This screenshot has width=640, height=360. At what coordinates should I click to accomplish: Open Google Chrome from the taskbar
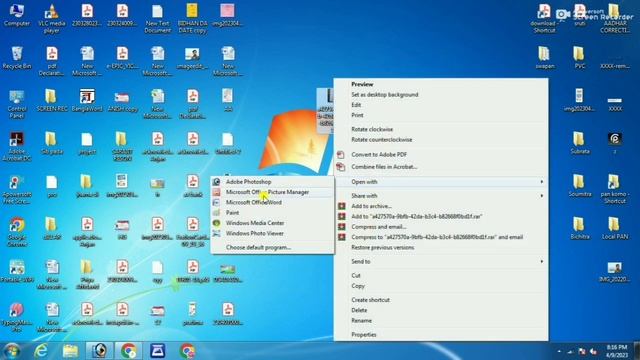pos(129,351)
